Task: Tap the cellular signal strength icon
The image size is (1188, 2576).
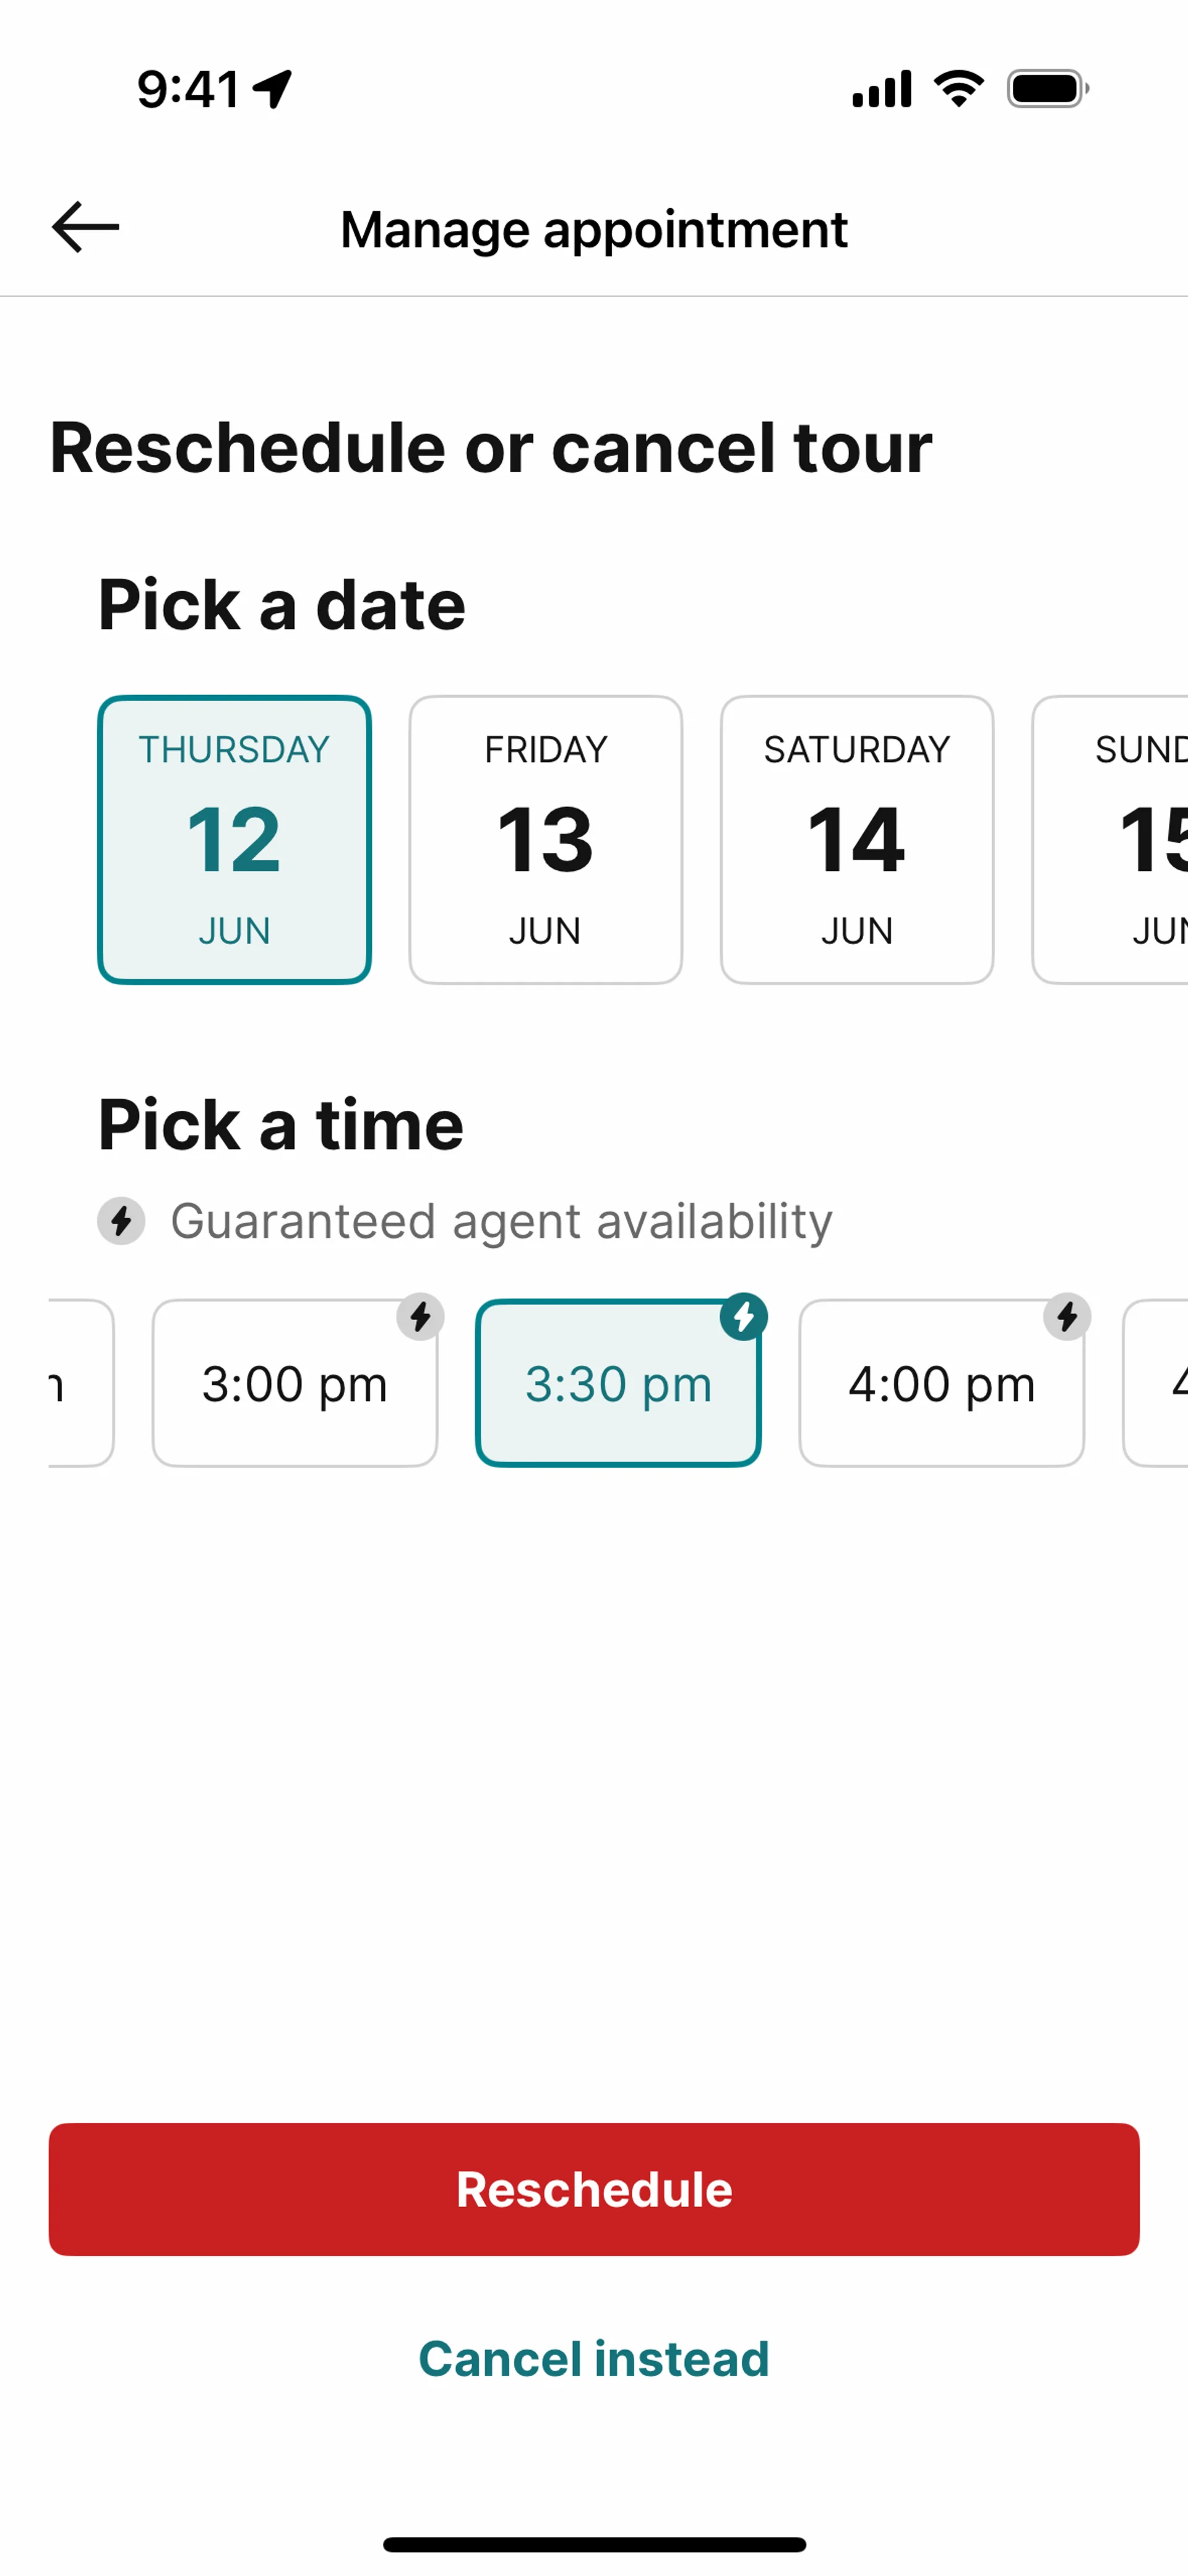Action: [881, 89]
